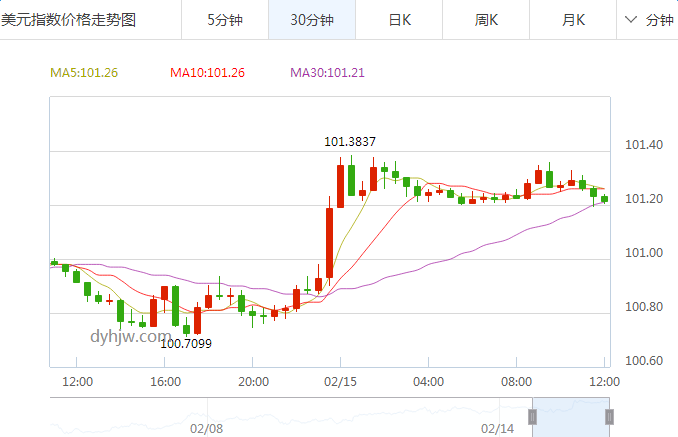
Task: Click the last green candlestick at 12:00
Action: [604, 199]
